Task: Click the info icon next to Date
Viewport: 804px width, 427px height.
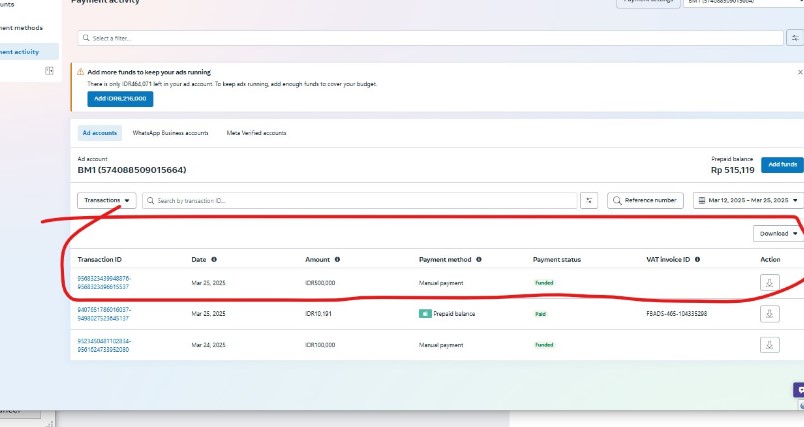Action: click(214, 259)
